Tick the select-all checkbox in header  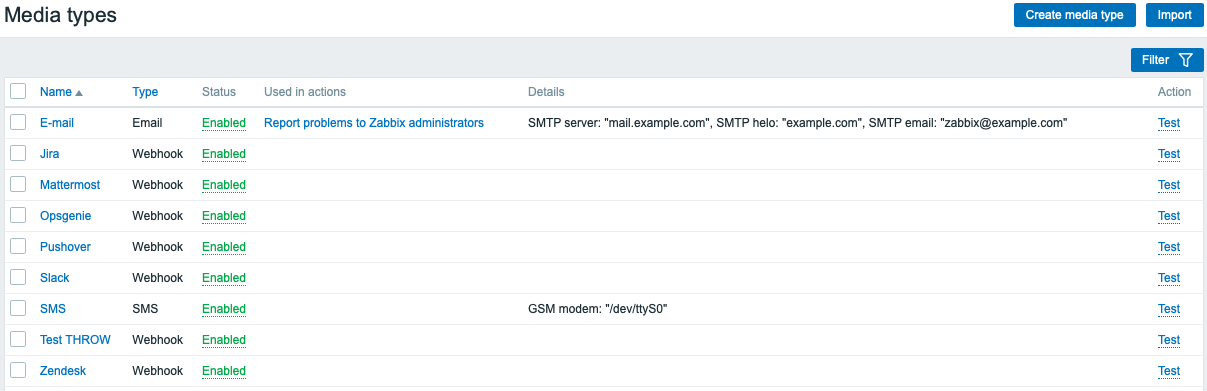(18, 91)
